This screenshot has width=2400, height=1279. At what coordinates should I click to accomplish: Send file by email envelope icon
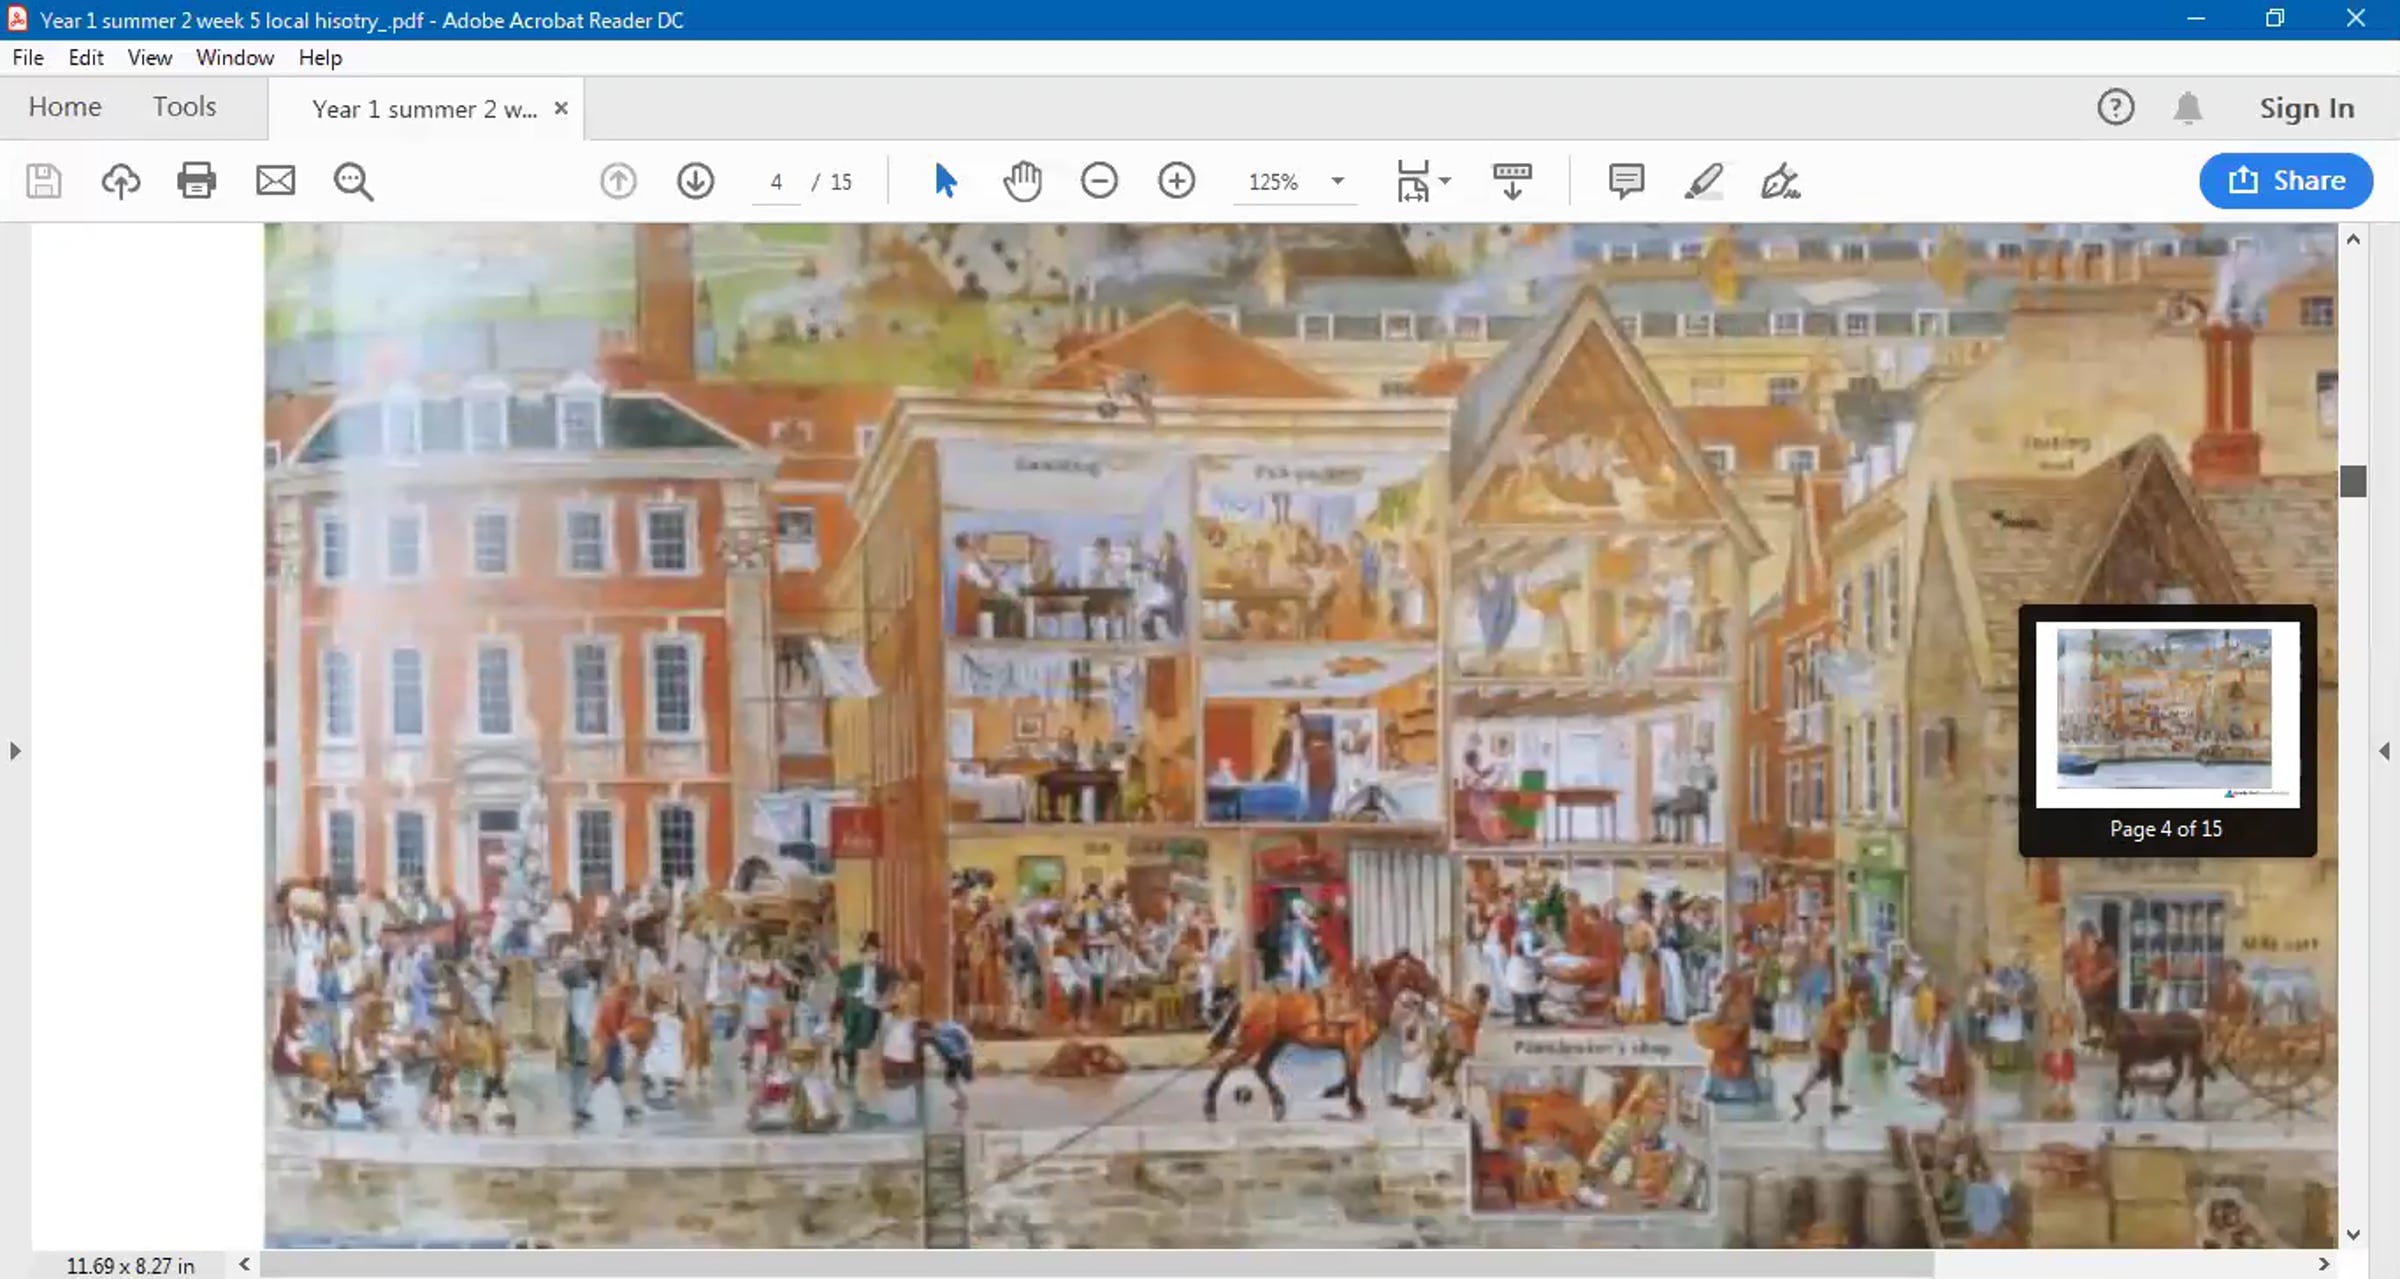click(275, 181)
